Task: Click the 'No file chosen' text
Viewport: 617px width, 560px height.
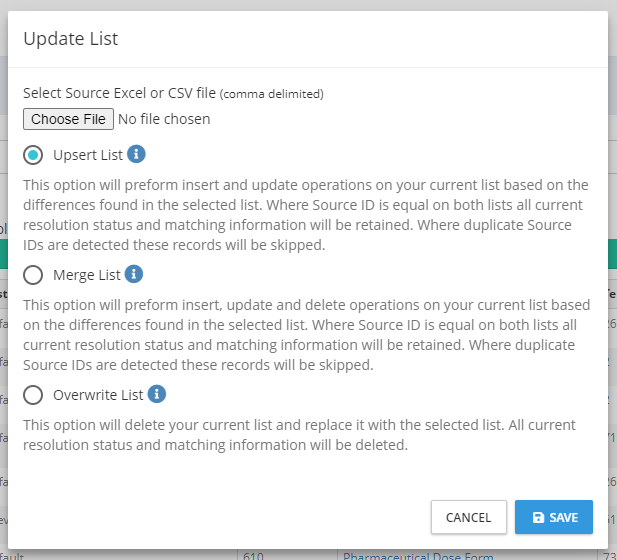Action: click(x=164, y=119)
